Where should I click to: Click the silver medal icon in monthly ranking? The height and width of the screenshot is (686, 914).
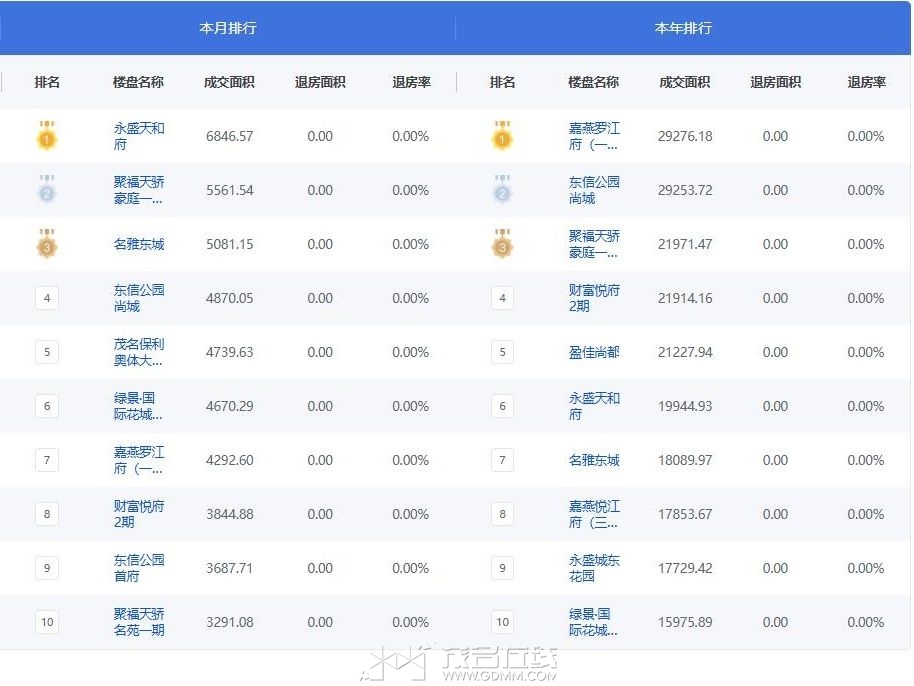[x=46, y=190]
